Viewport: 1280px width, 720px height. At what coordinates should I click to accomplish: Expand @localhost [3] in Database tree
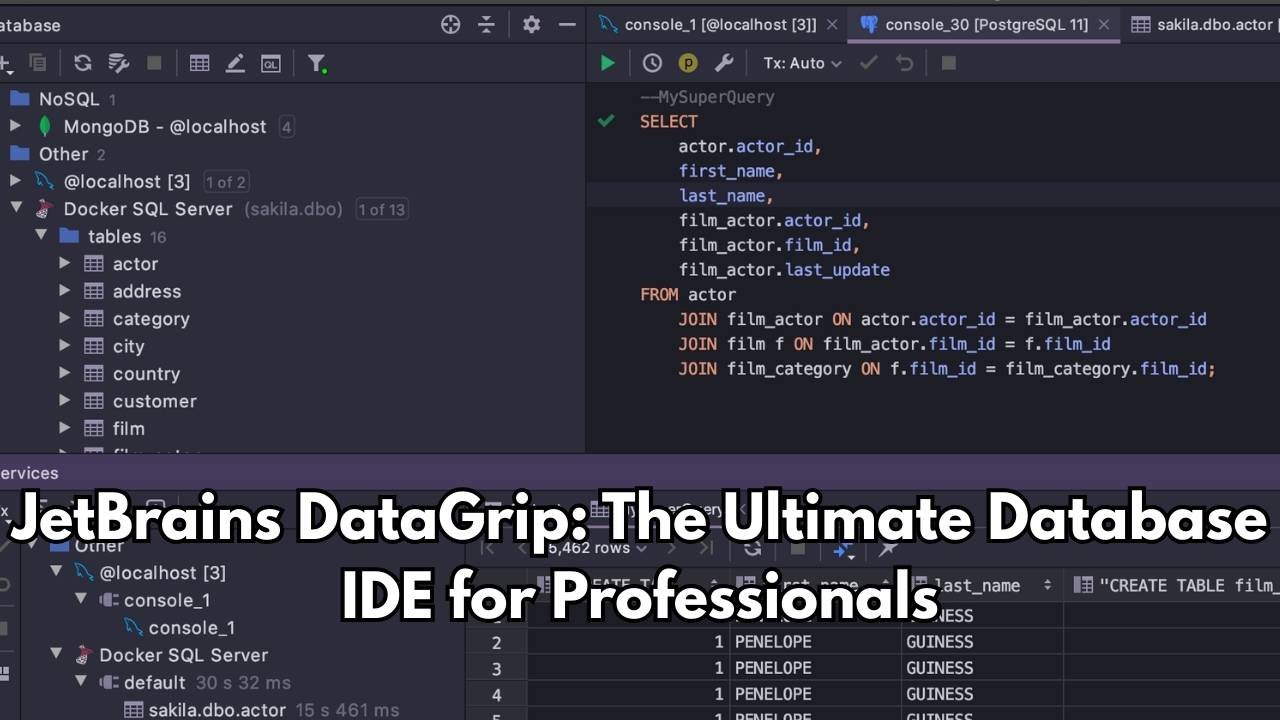point(15,181)
